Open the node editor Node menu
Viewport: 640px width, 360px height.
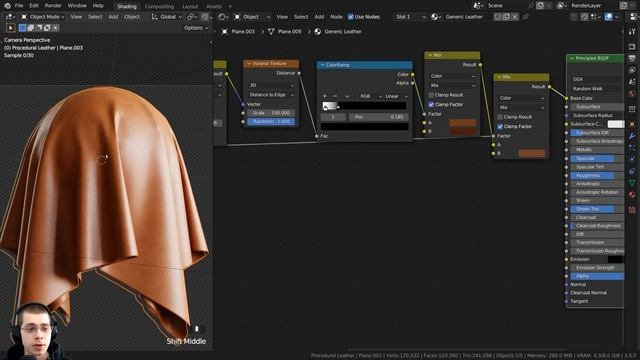[x=336, y=17]
